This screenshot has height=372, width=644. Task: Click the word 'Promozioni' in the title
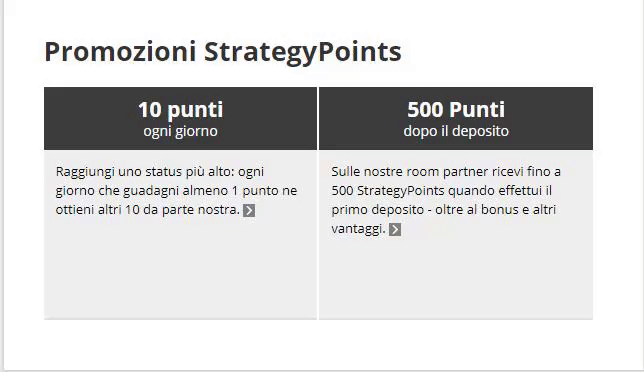[120, 51]
